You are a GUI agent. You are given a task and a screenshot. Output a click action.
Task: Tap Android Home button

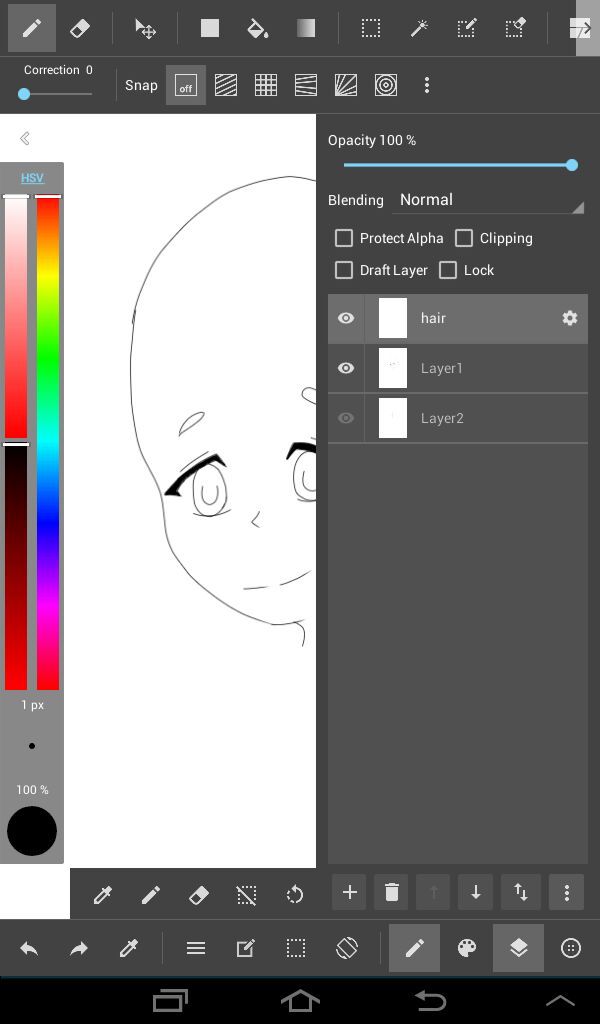(300, 1000)
